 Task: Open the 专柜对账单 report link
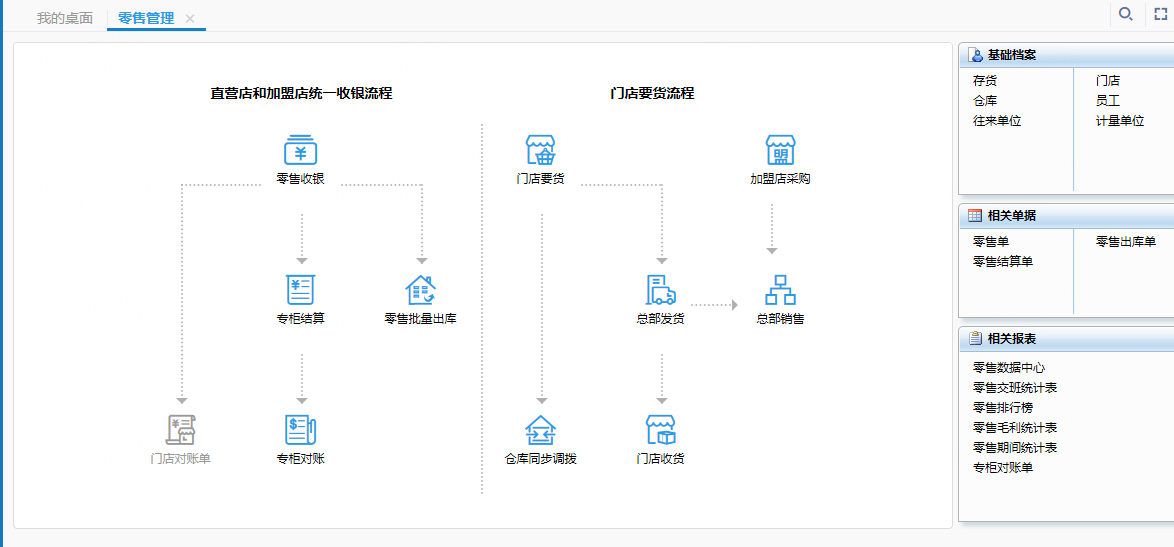point(1003,468)
